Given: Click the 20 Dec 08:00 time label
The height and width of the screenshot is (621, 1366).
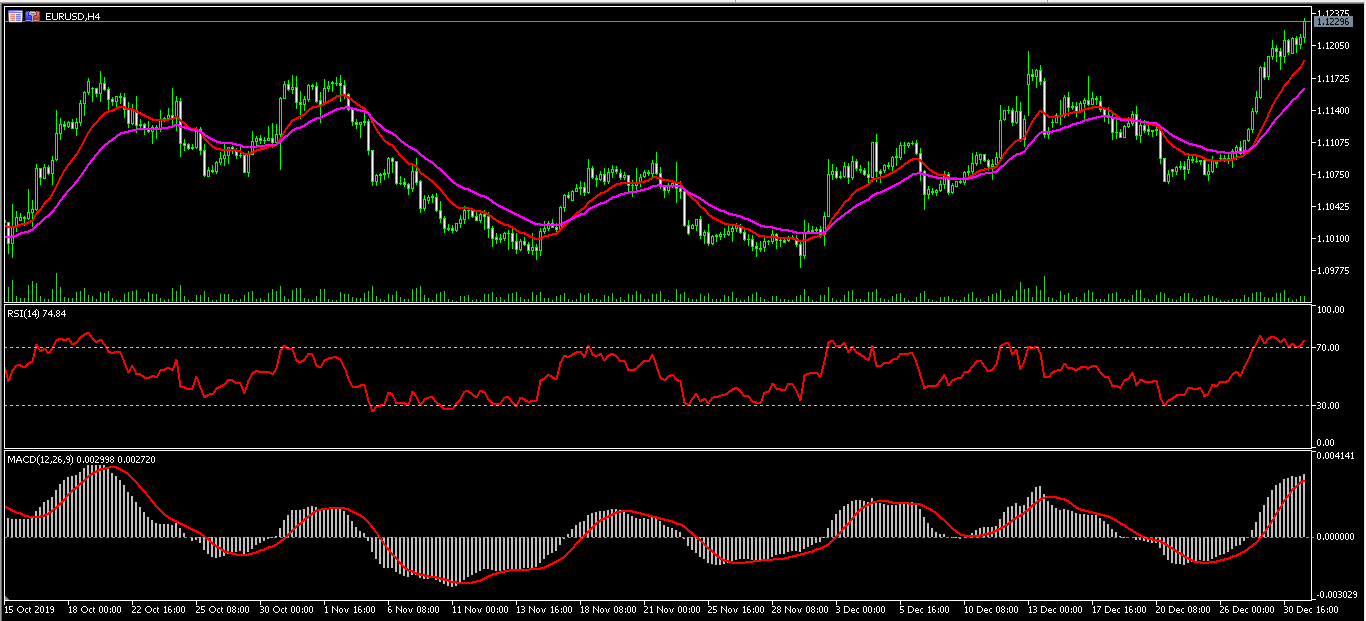Looking at the screenshot, I should point(1182,608).
